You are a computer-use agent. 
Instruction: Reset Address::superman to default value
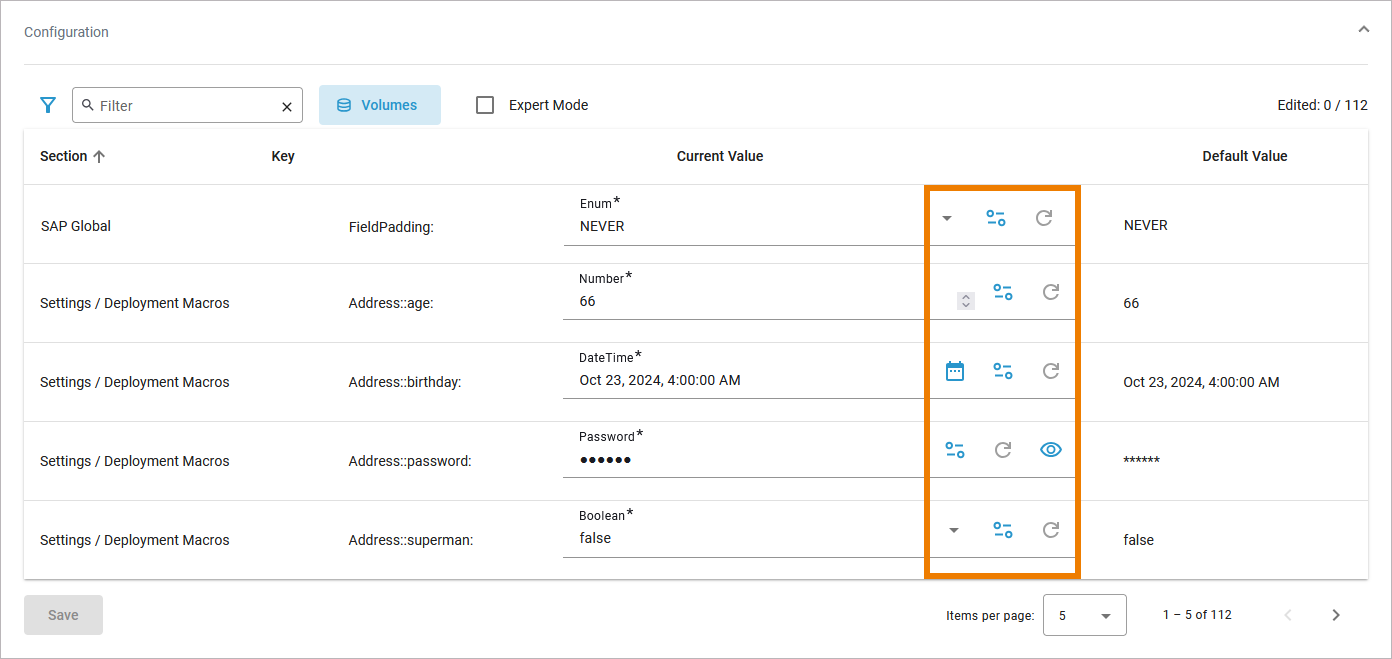[x=1051, y=530]
